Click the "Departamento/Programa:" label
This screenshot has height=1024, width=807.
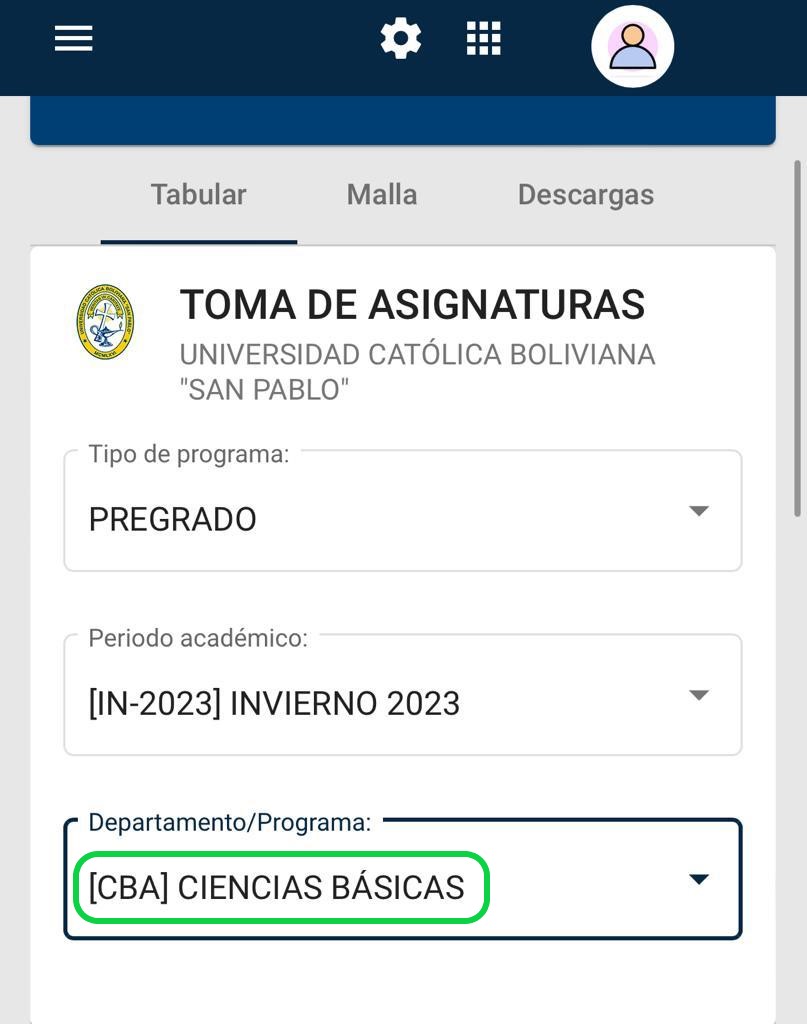[230, 822]
